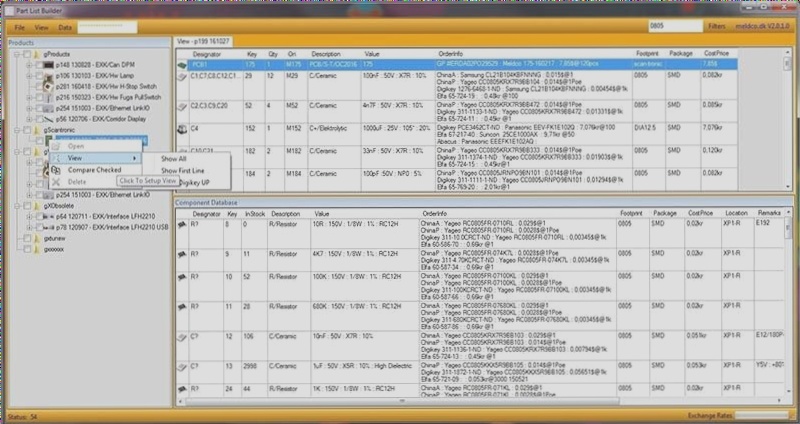
Task: Click the resistor icon in the 10R row
Action: click(182, 227)
